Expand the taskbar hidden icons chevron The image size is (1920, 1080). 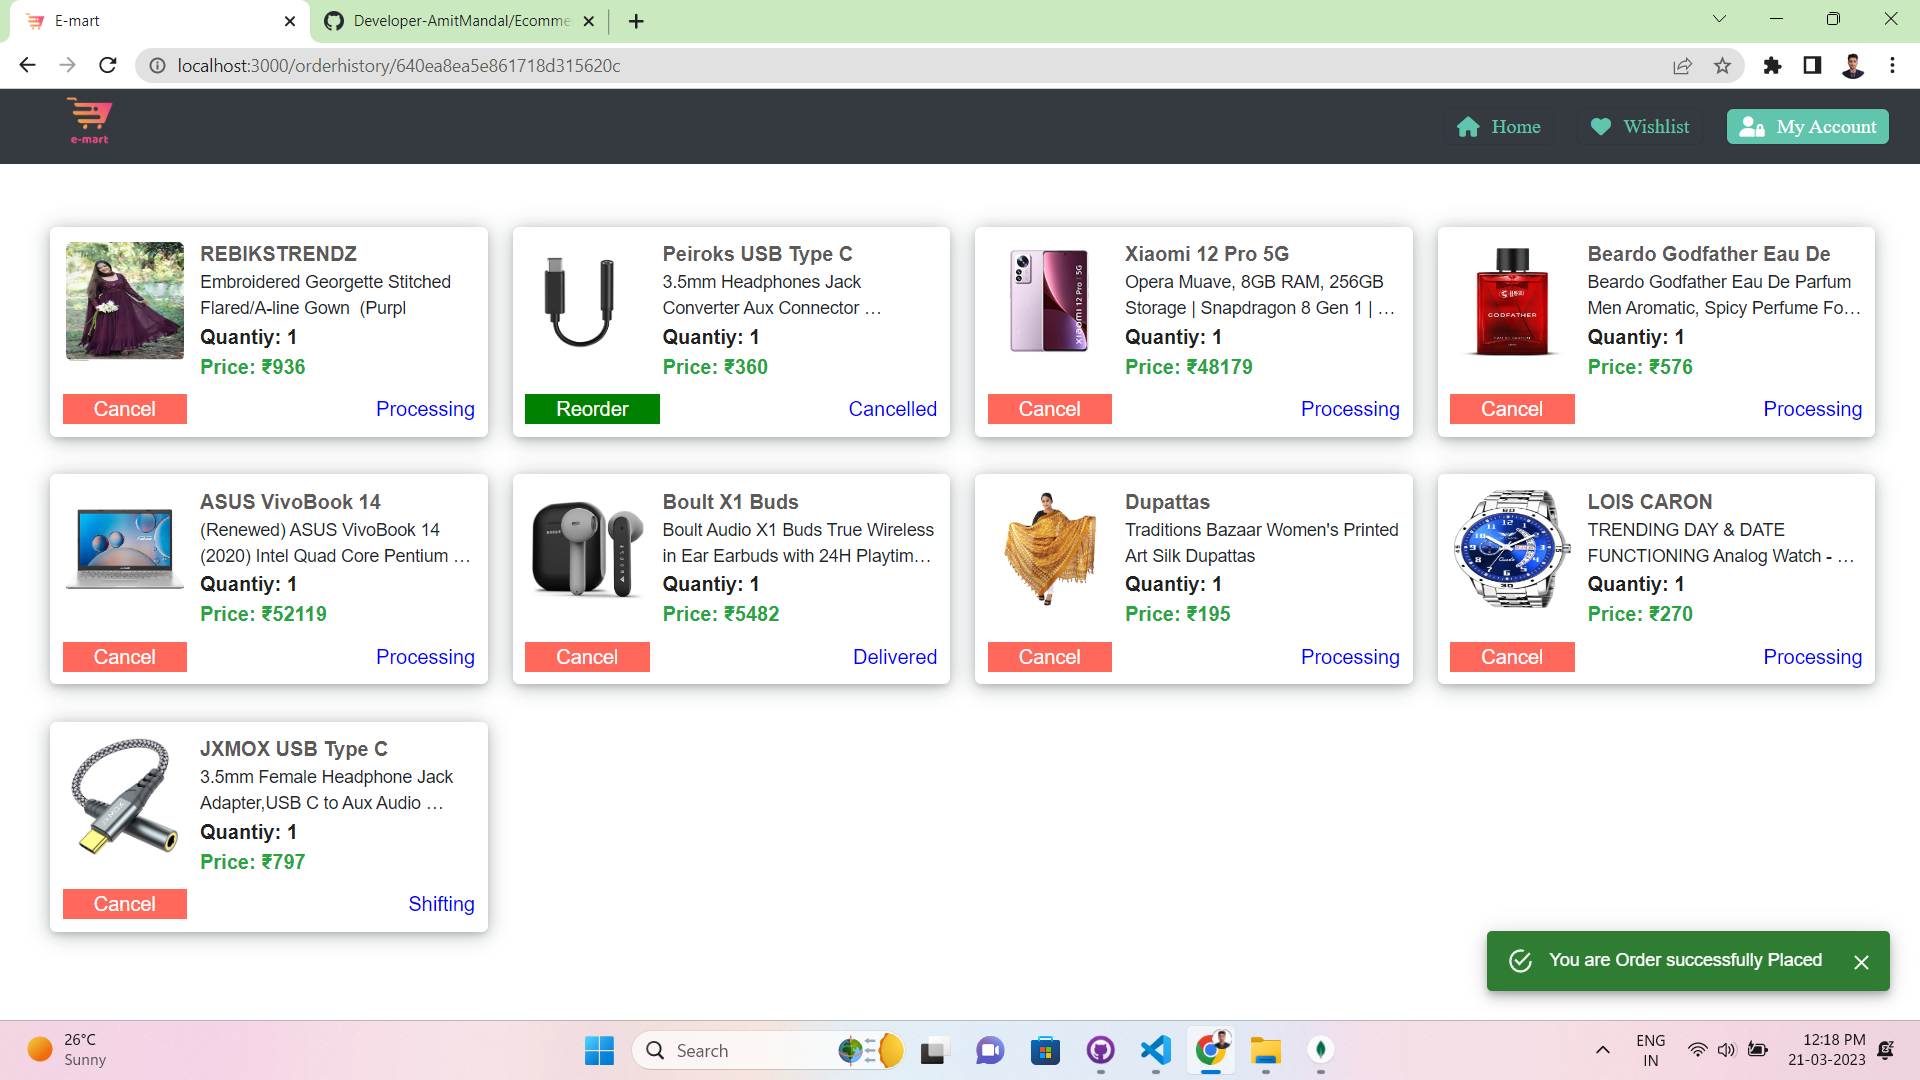pyautogui.click(x=1603, y=1050)
